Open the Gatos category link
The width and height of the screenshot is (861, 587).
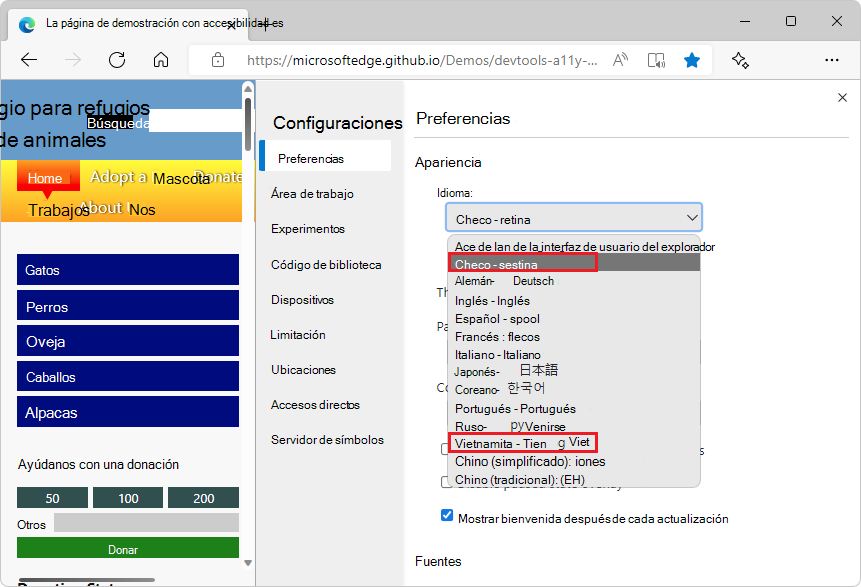pos(127,269)
